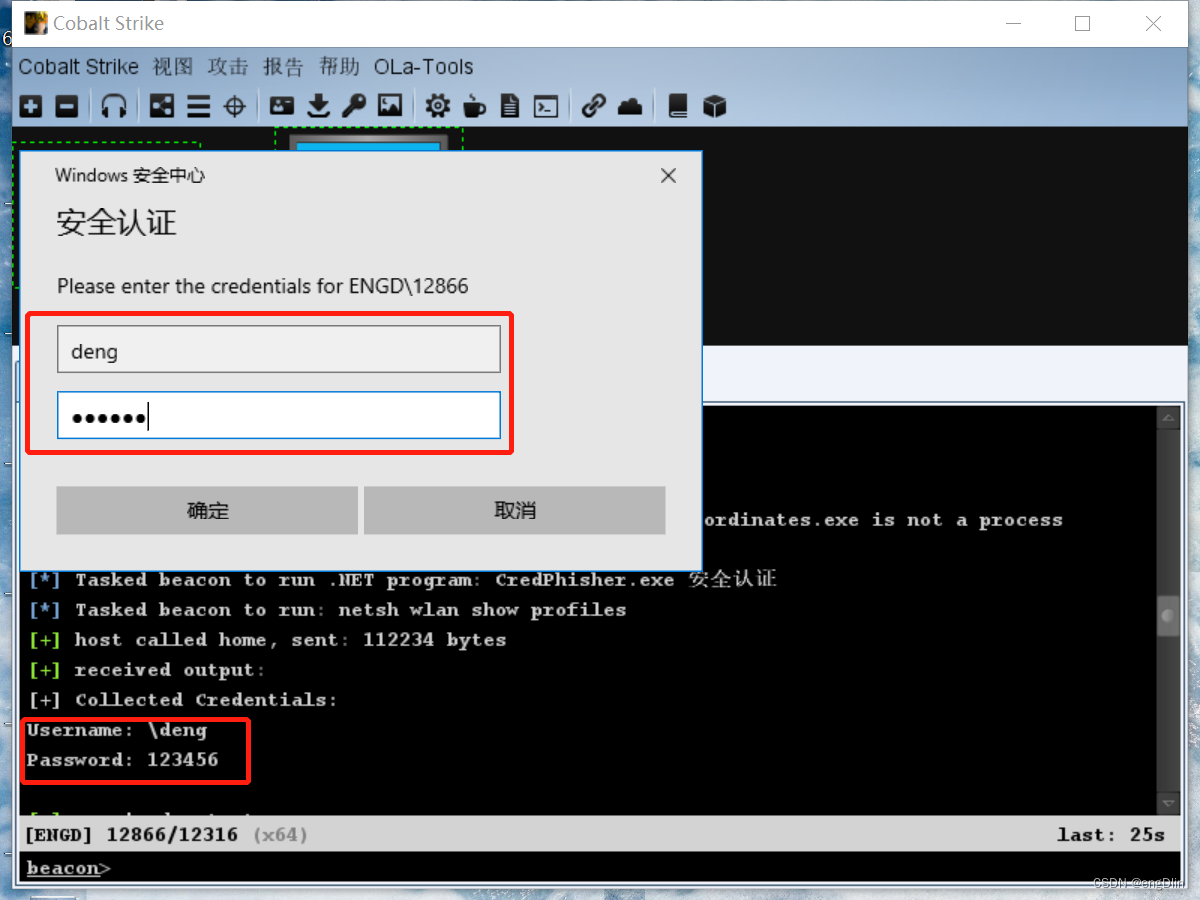Open the OLa-Tools menu
The height and width of the screenshot is (900, 1200).
pos(423,67)
